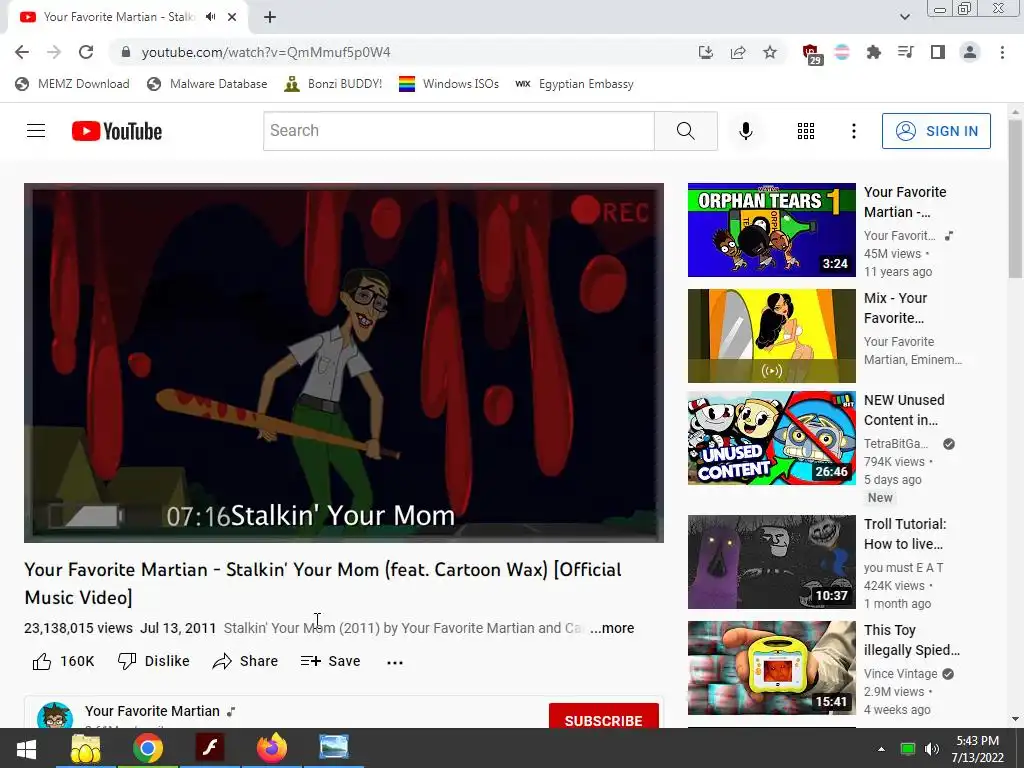Install app icon in address bar
The width and height of the screenshot is (1024, 768).
pos(705,52)
